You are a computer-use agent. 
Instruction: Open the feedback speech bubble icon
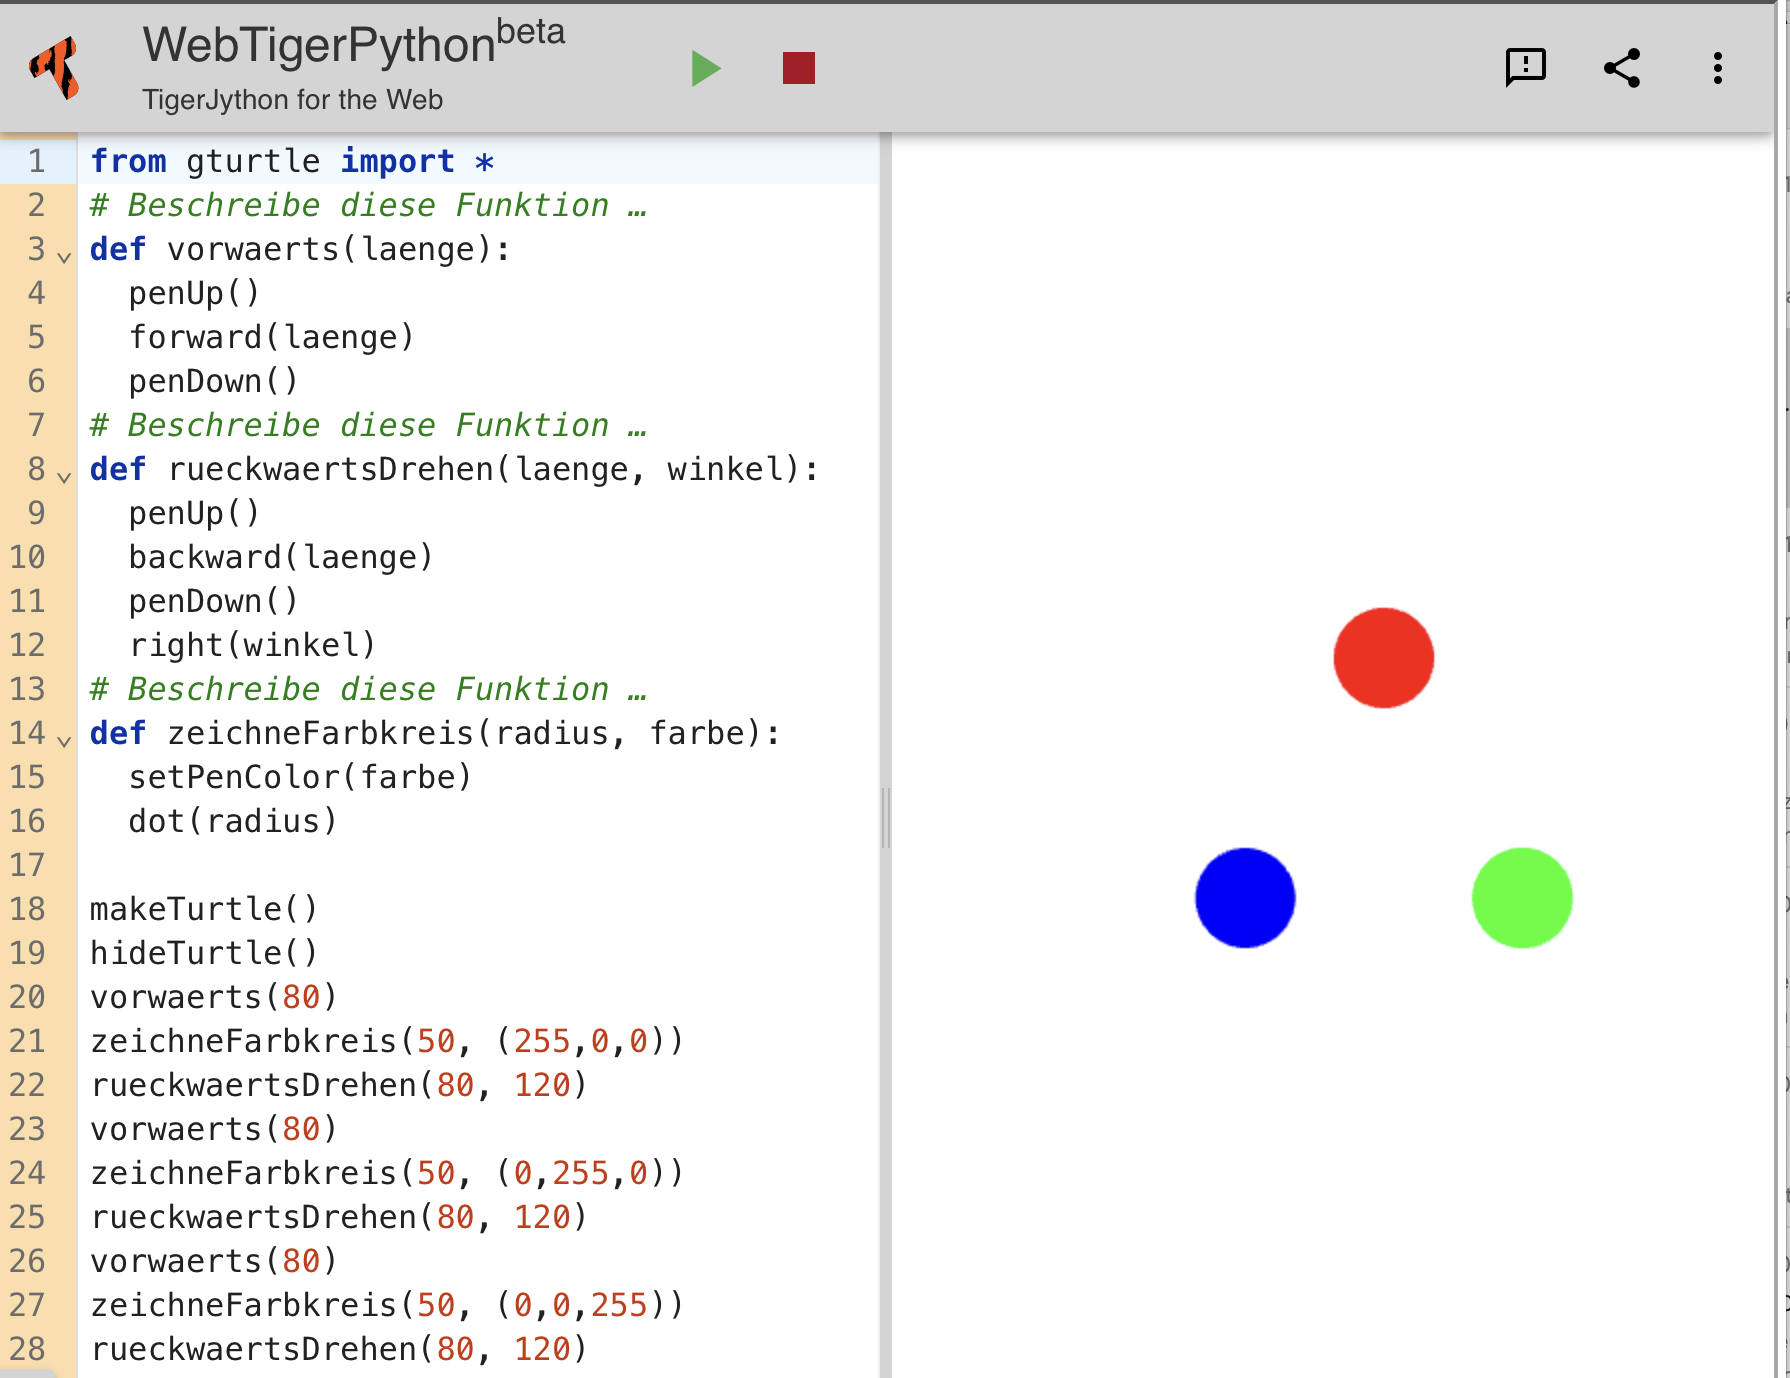[x=1525, y=68]
